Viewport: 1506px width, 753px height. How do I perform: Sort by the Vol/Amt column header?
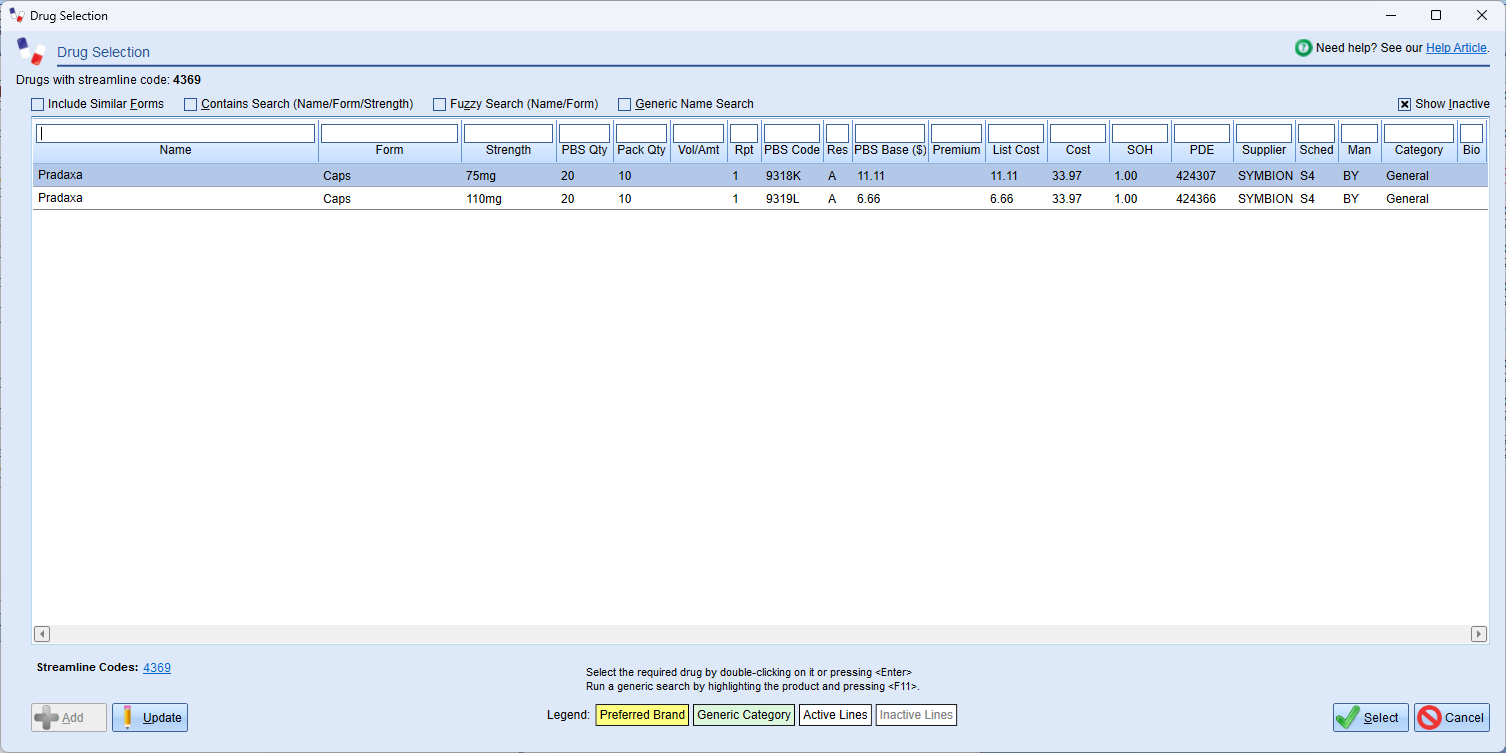point(698,150)
